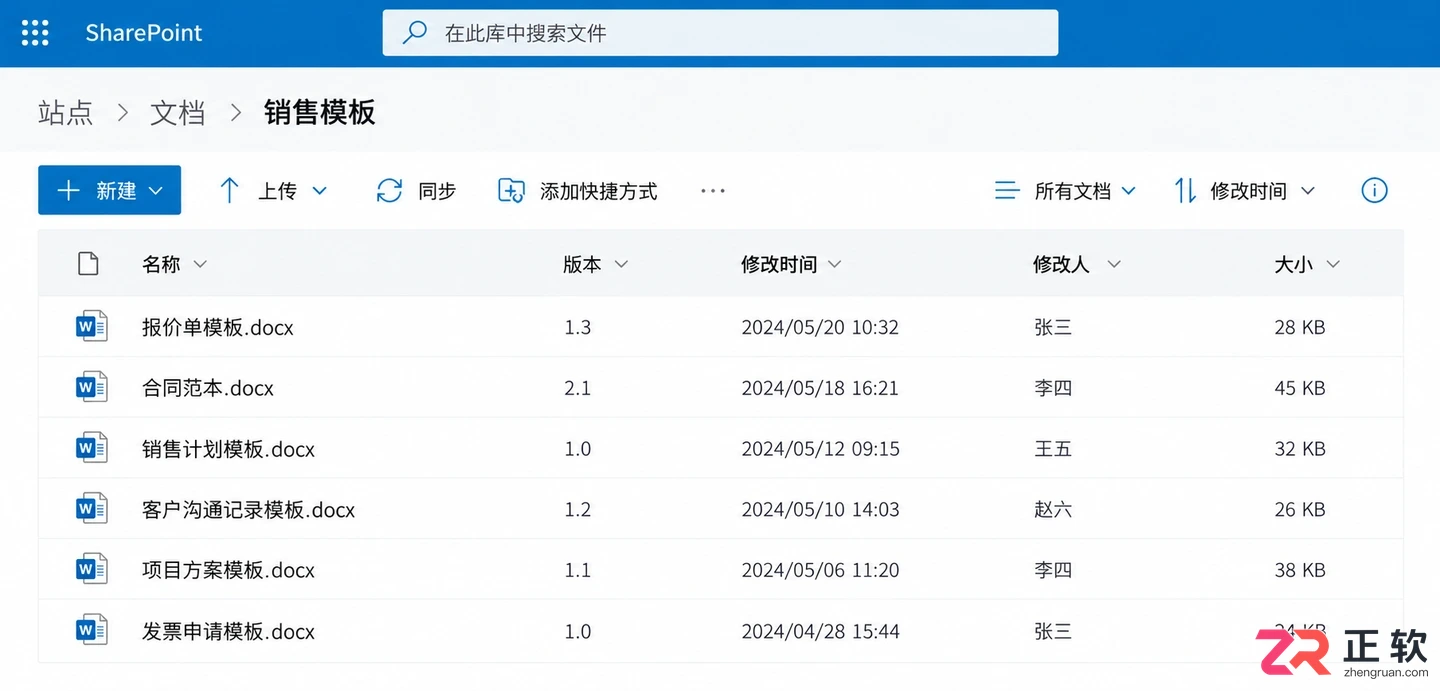Screen dimensions: 1440x691
Task: Click the sync arrows icon
Action: click(389, 191)
